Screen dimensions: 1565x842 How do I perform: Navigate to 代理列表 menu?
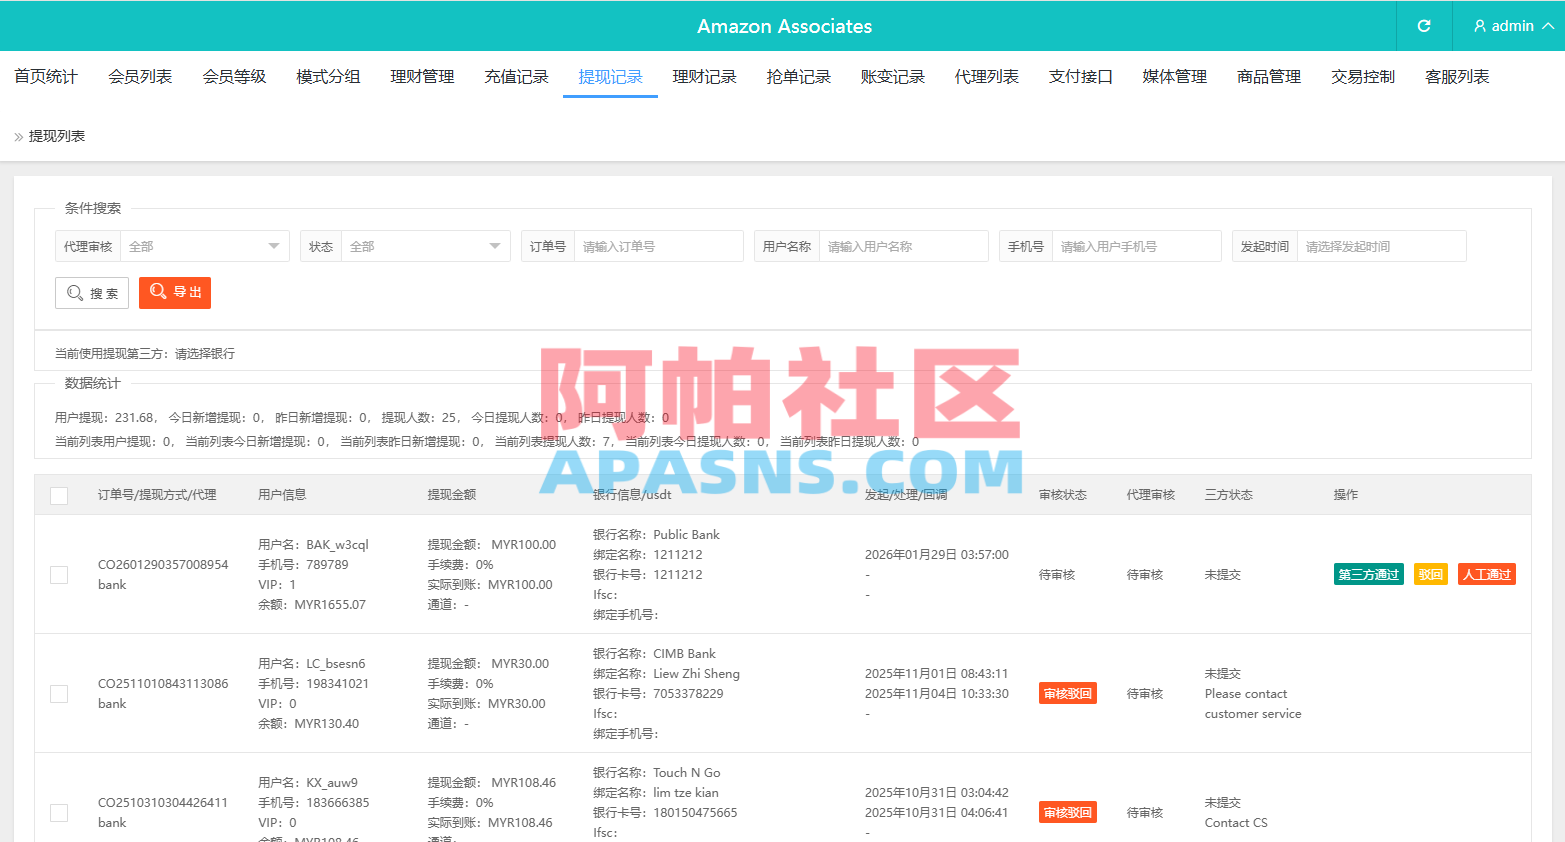(x=986, y=77)
